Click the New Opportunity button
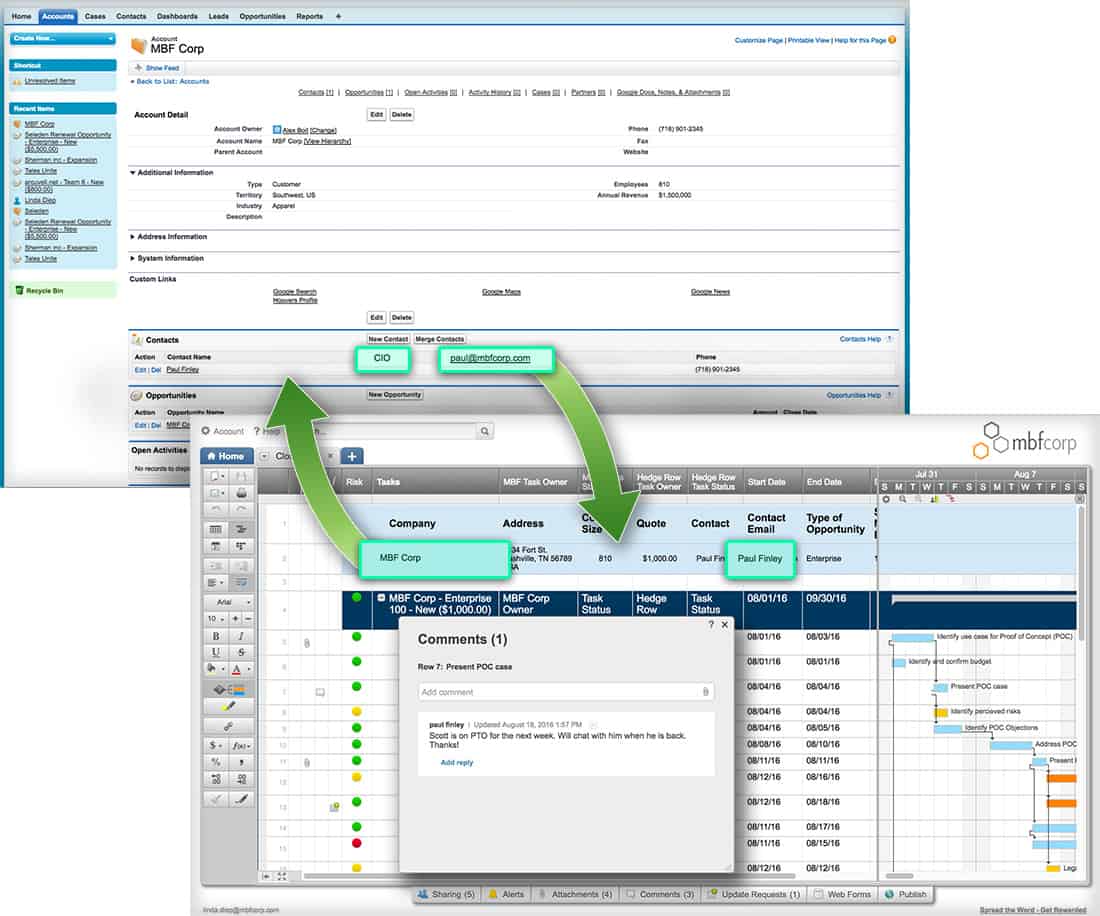This screenshot has width=1100, height=916. (394, 395)
